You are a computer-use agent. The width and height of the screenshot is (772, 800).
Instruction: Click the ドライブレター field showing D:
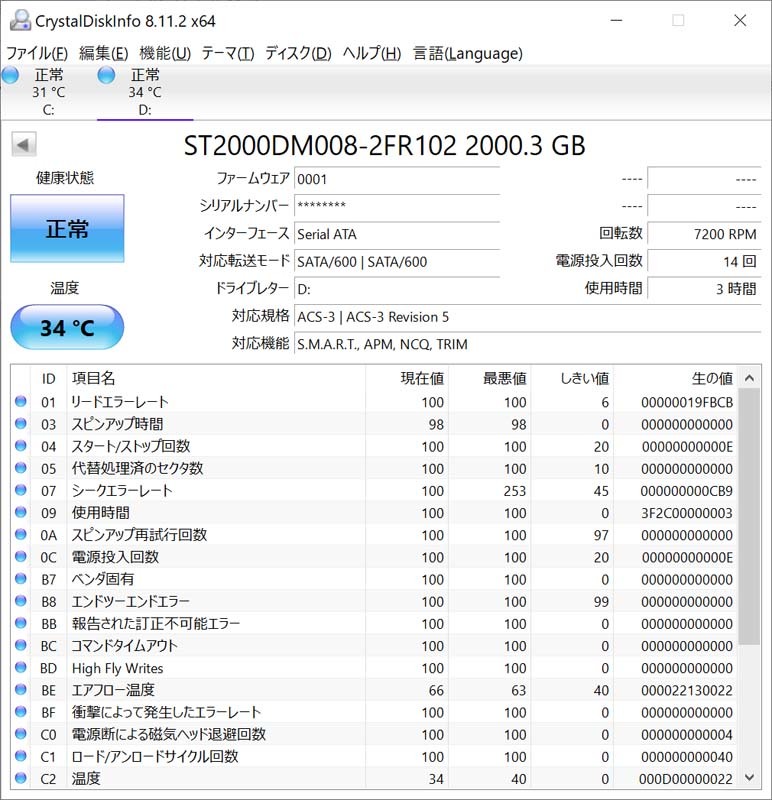point(396,289)
